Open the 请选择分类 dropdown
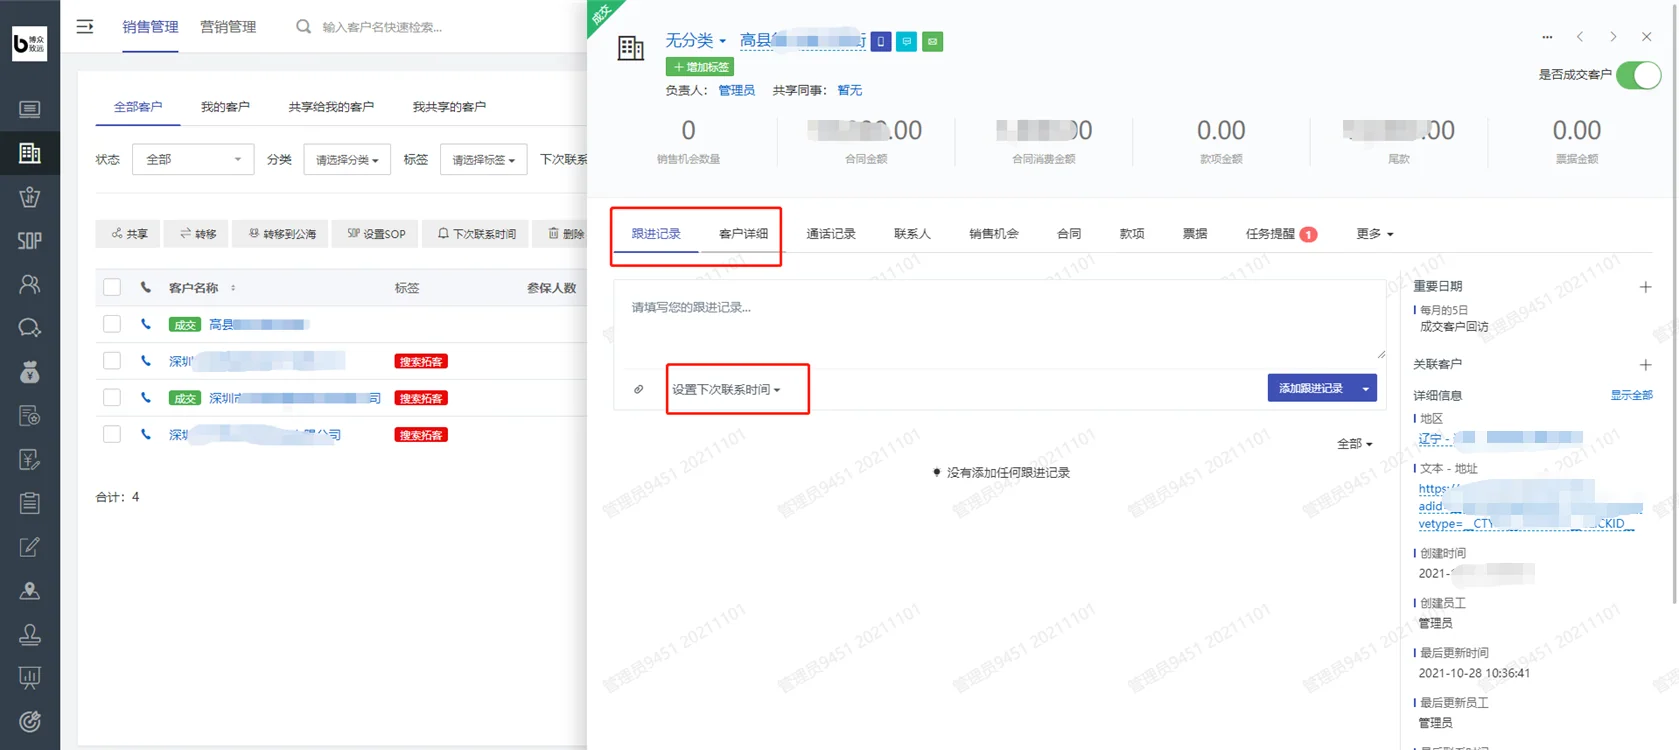This screenshot has width=1679, height=750. 347,160
